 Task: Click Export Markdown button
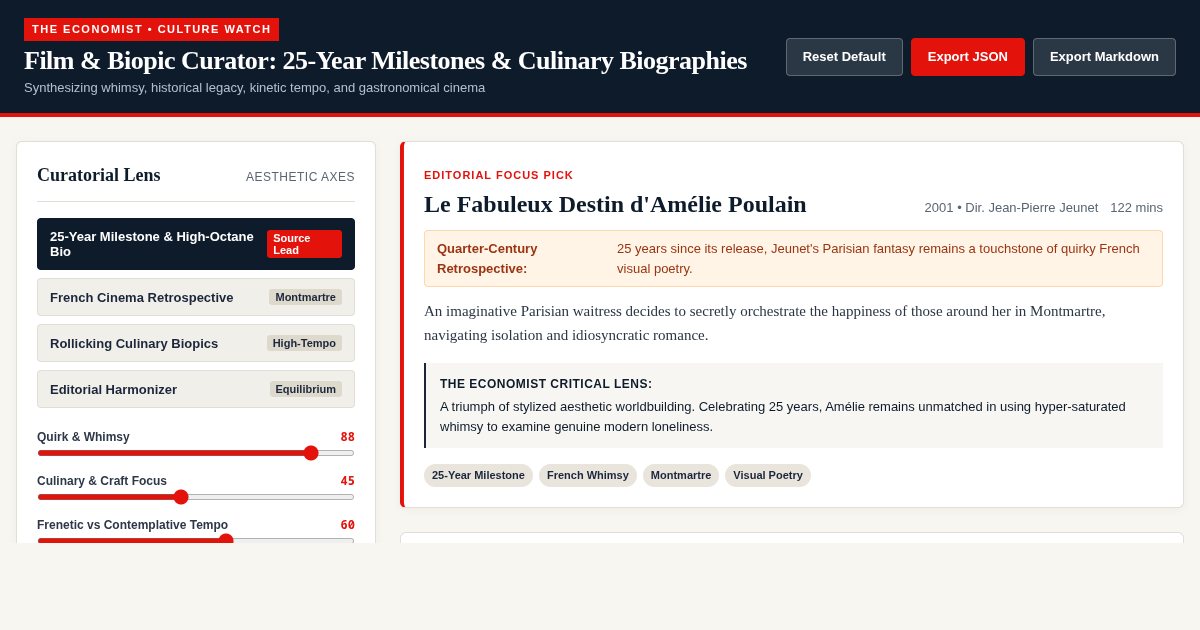(1104, 57)
